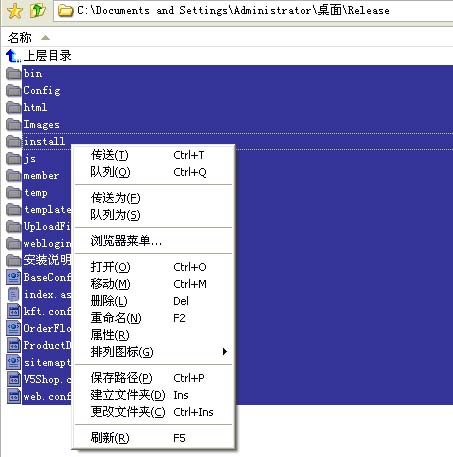Select the sitemap file icon
Image resolution: width=453 pixels, height=457 pixels.
coord(14,362)
